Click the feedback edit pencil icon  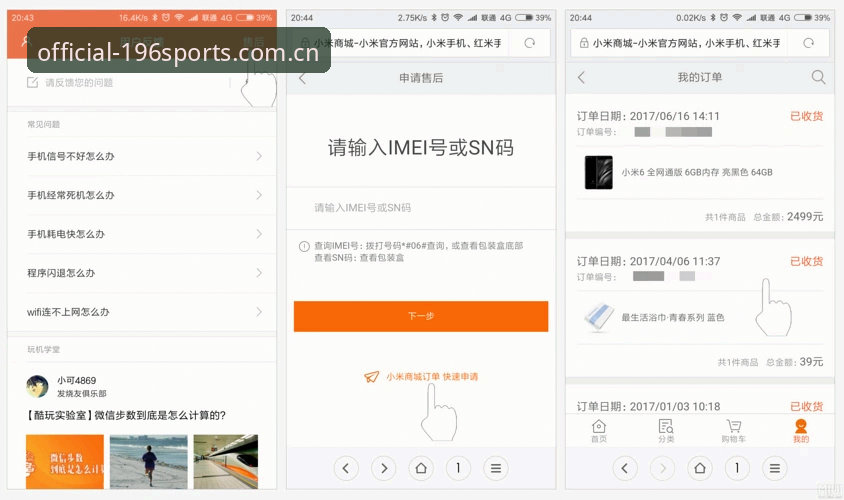32,82
